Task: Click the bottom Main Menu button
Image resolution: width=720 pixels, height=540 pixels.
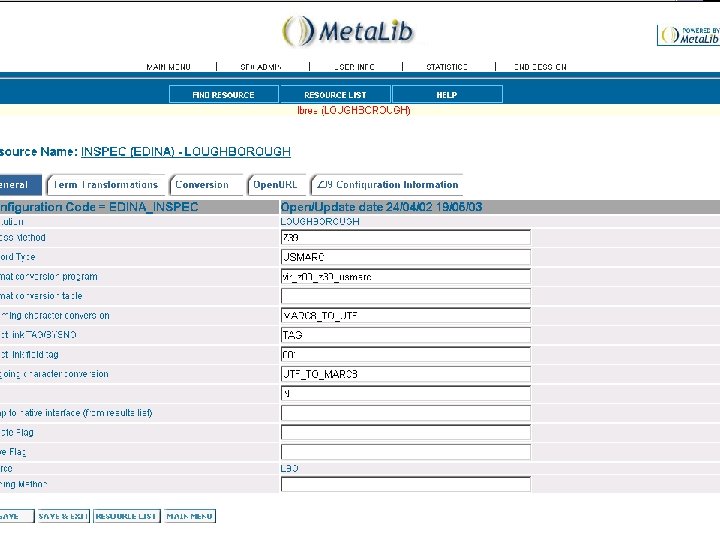Action: click(x=189, y=516)
